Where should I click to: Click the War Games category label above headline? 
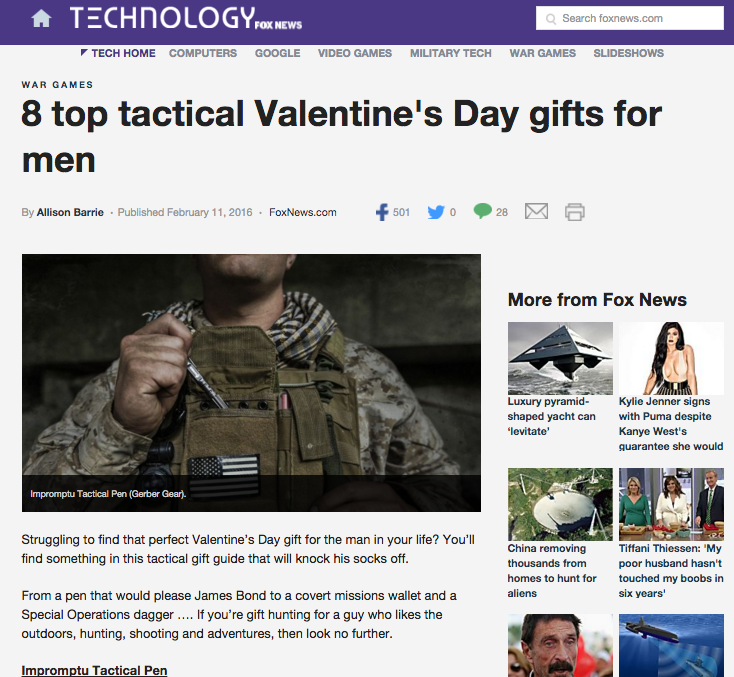(x=57, y=85)
